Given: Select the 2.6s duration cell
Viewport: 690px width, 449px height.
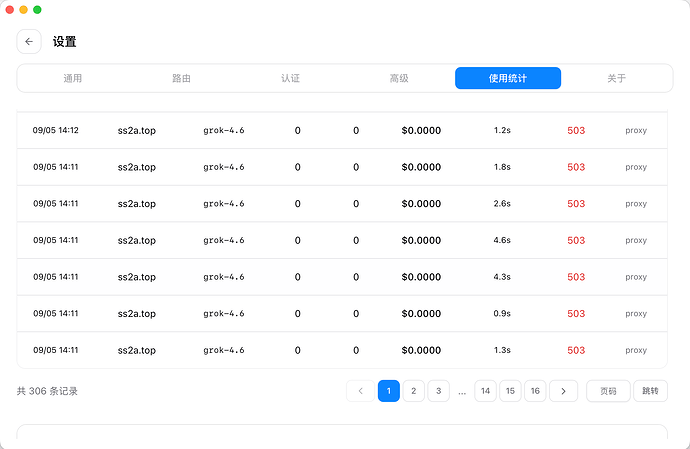Looking at the screenshot, I should (x=502, y=203).
